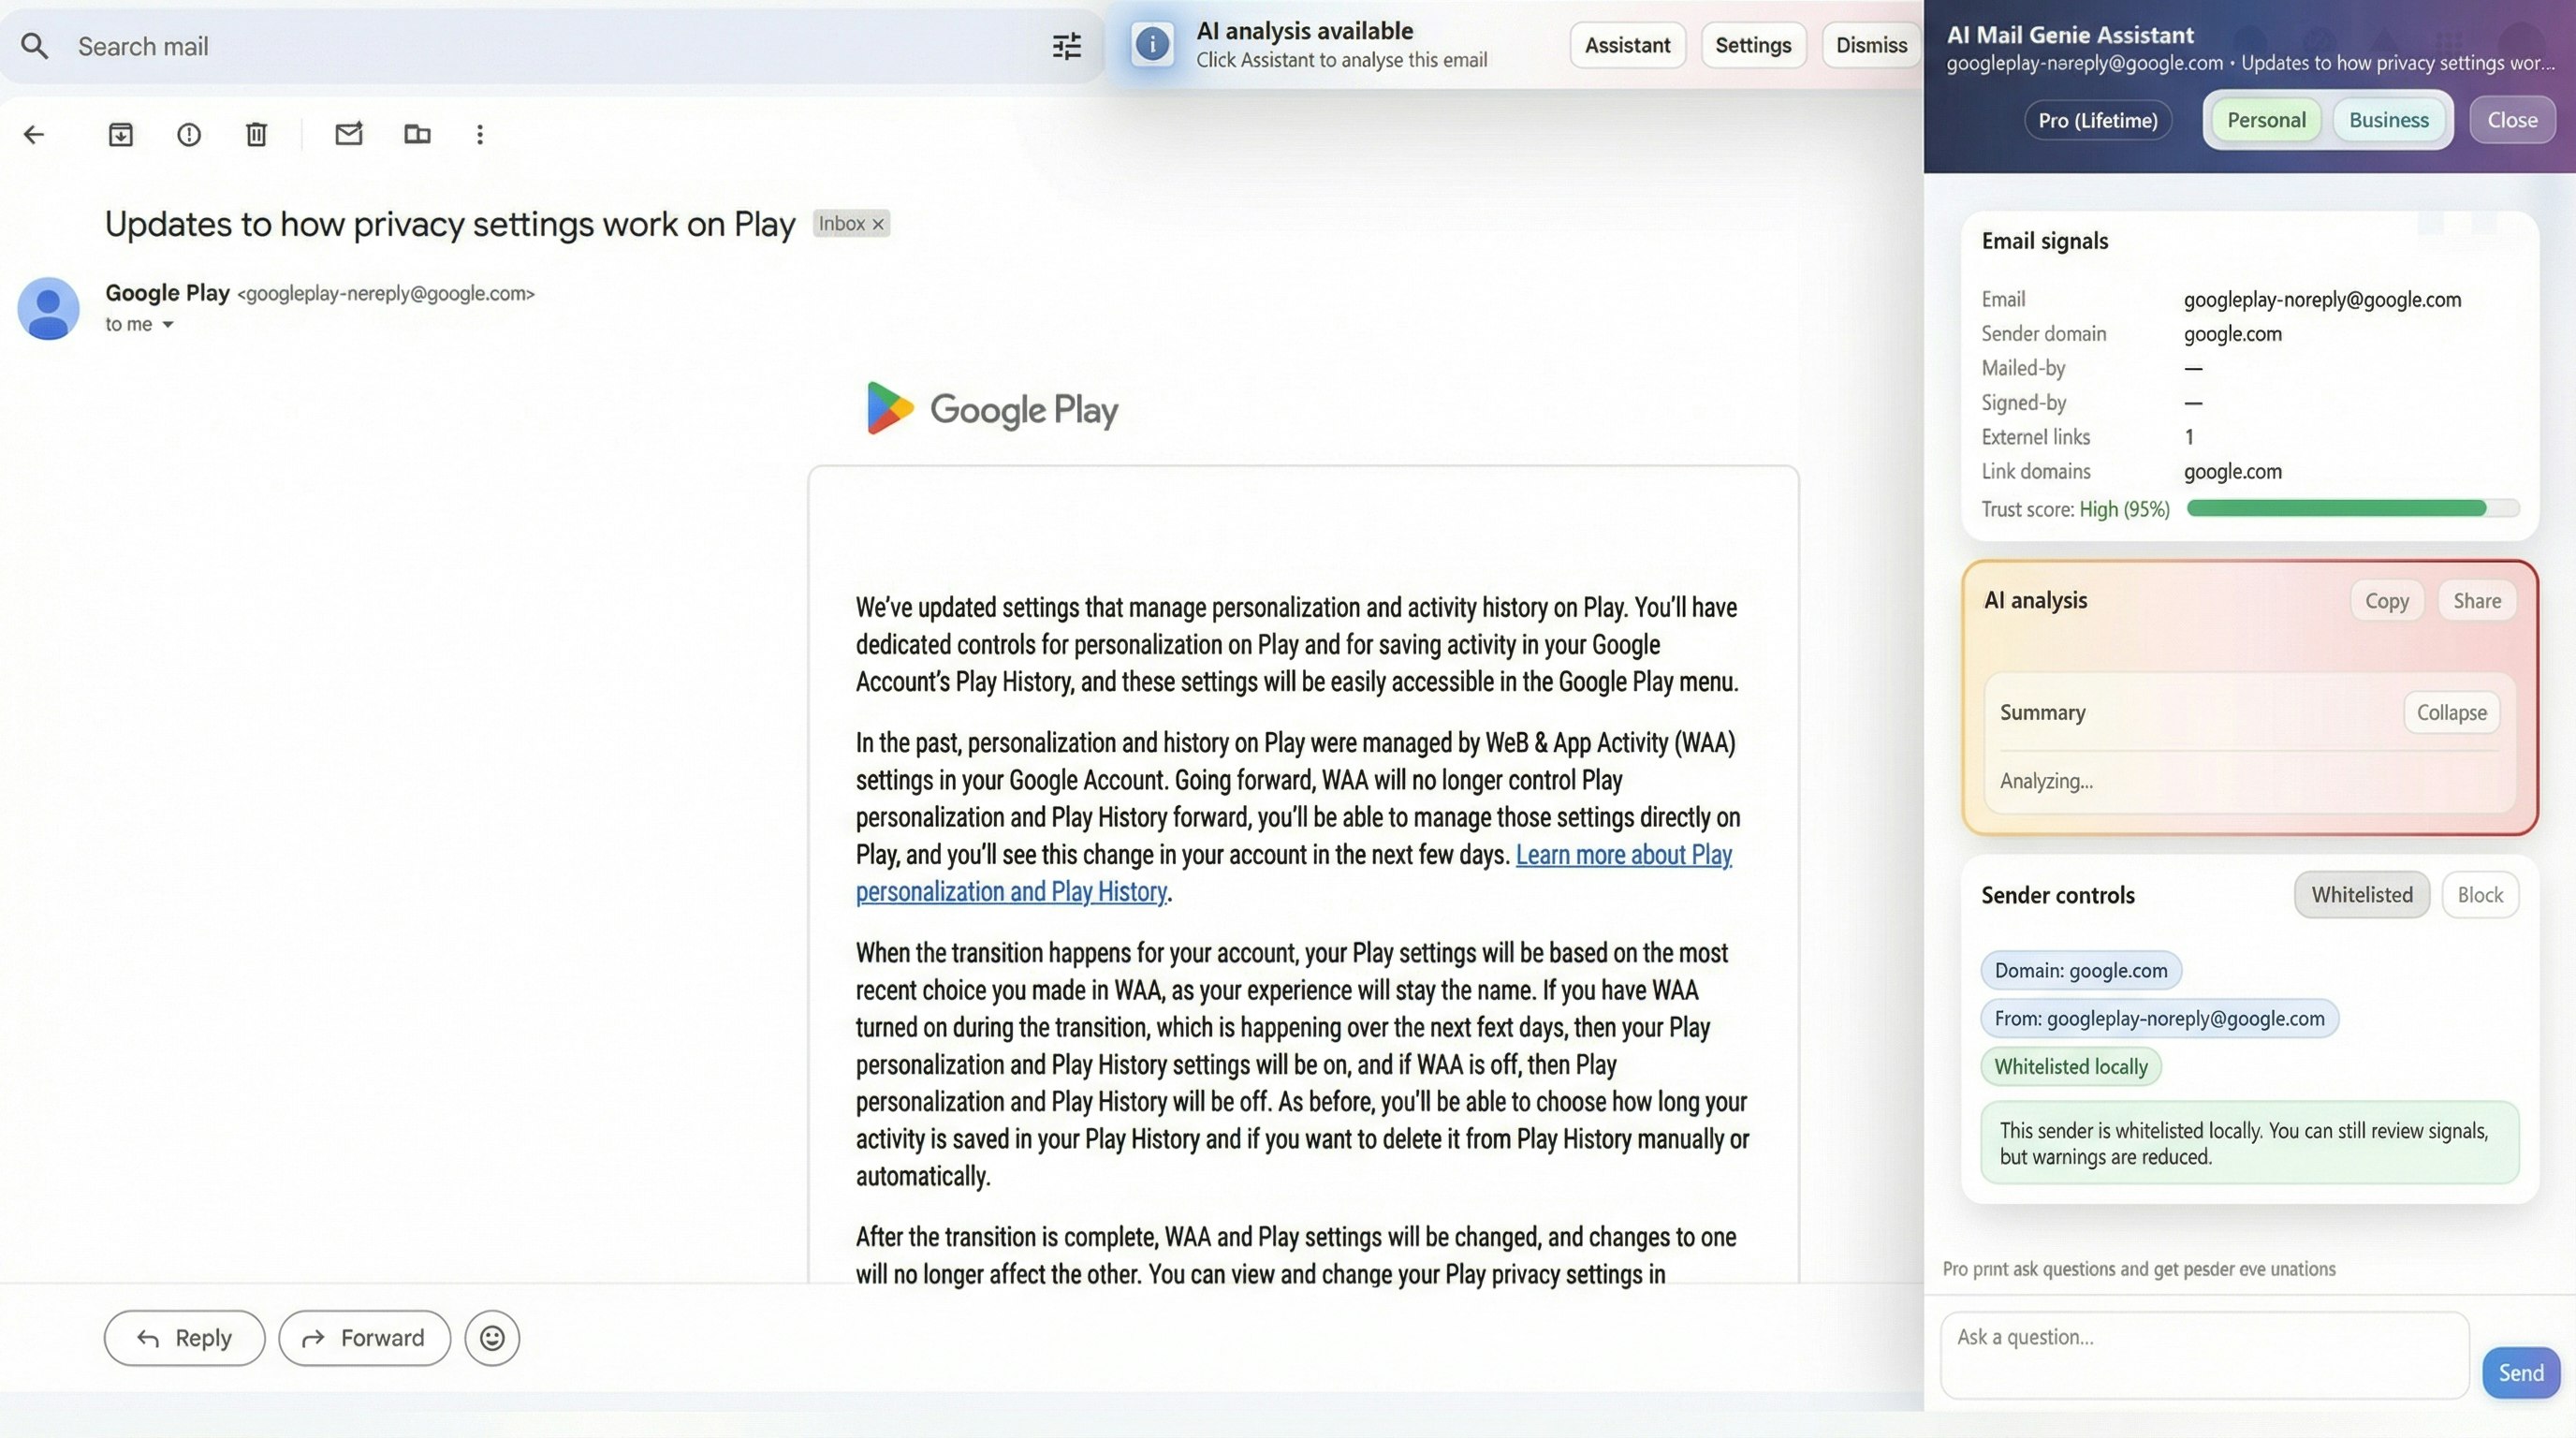Open the Play personalization and Play History link
The height and width of the screenshot is (1438, 2576).
tap(1011, 891)
